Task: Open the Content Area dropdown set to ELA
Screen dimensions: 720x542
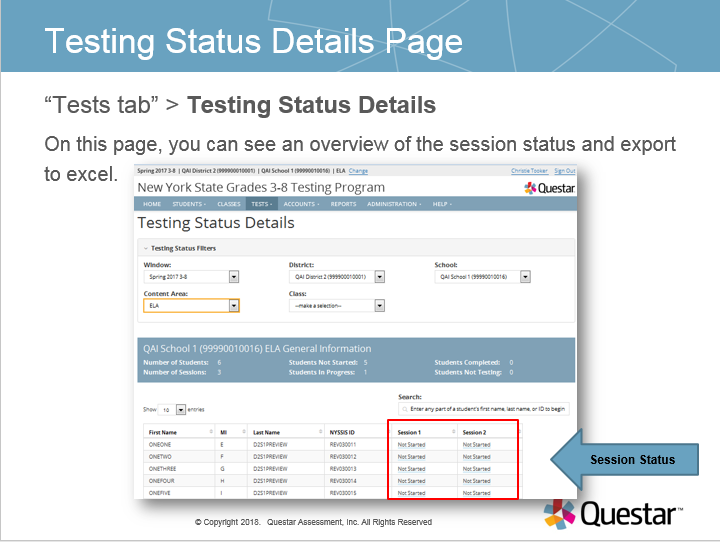Action: click(191, 306)
